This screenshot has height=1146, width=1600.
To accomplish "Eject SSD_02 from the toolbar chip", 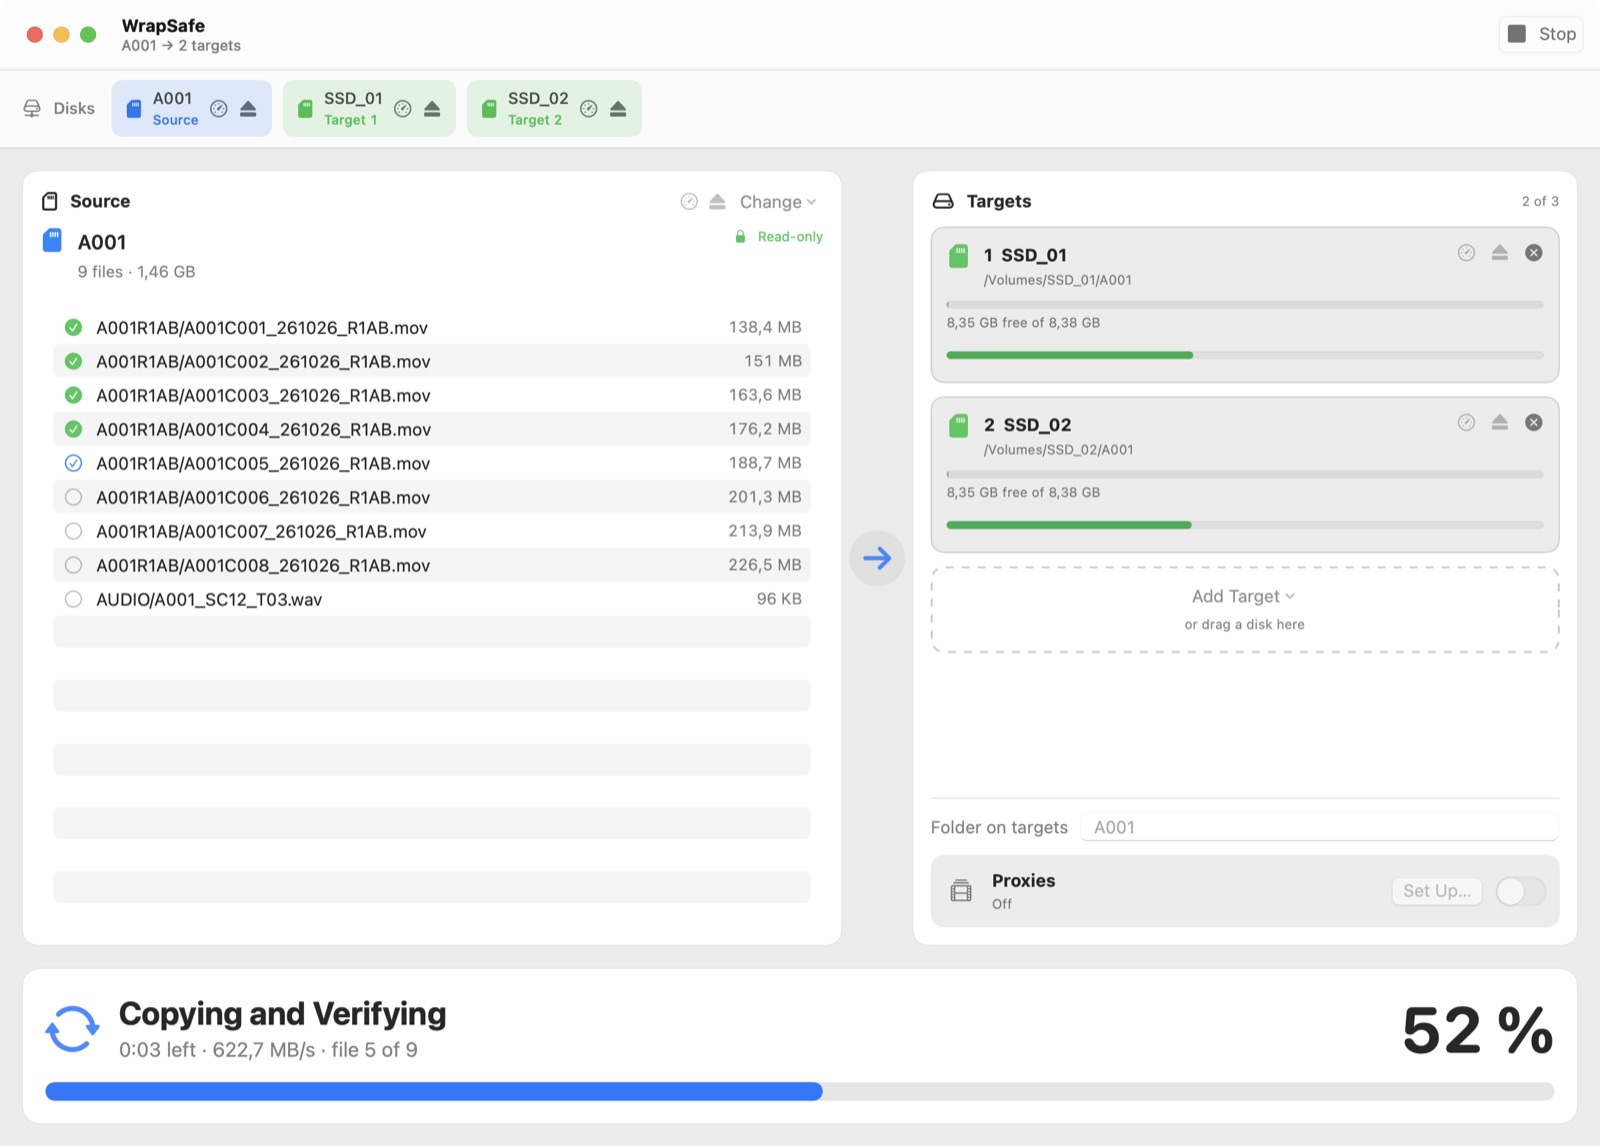I will coord(618,109).
